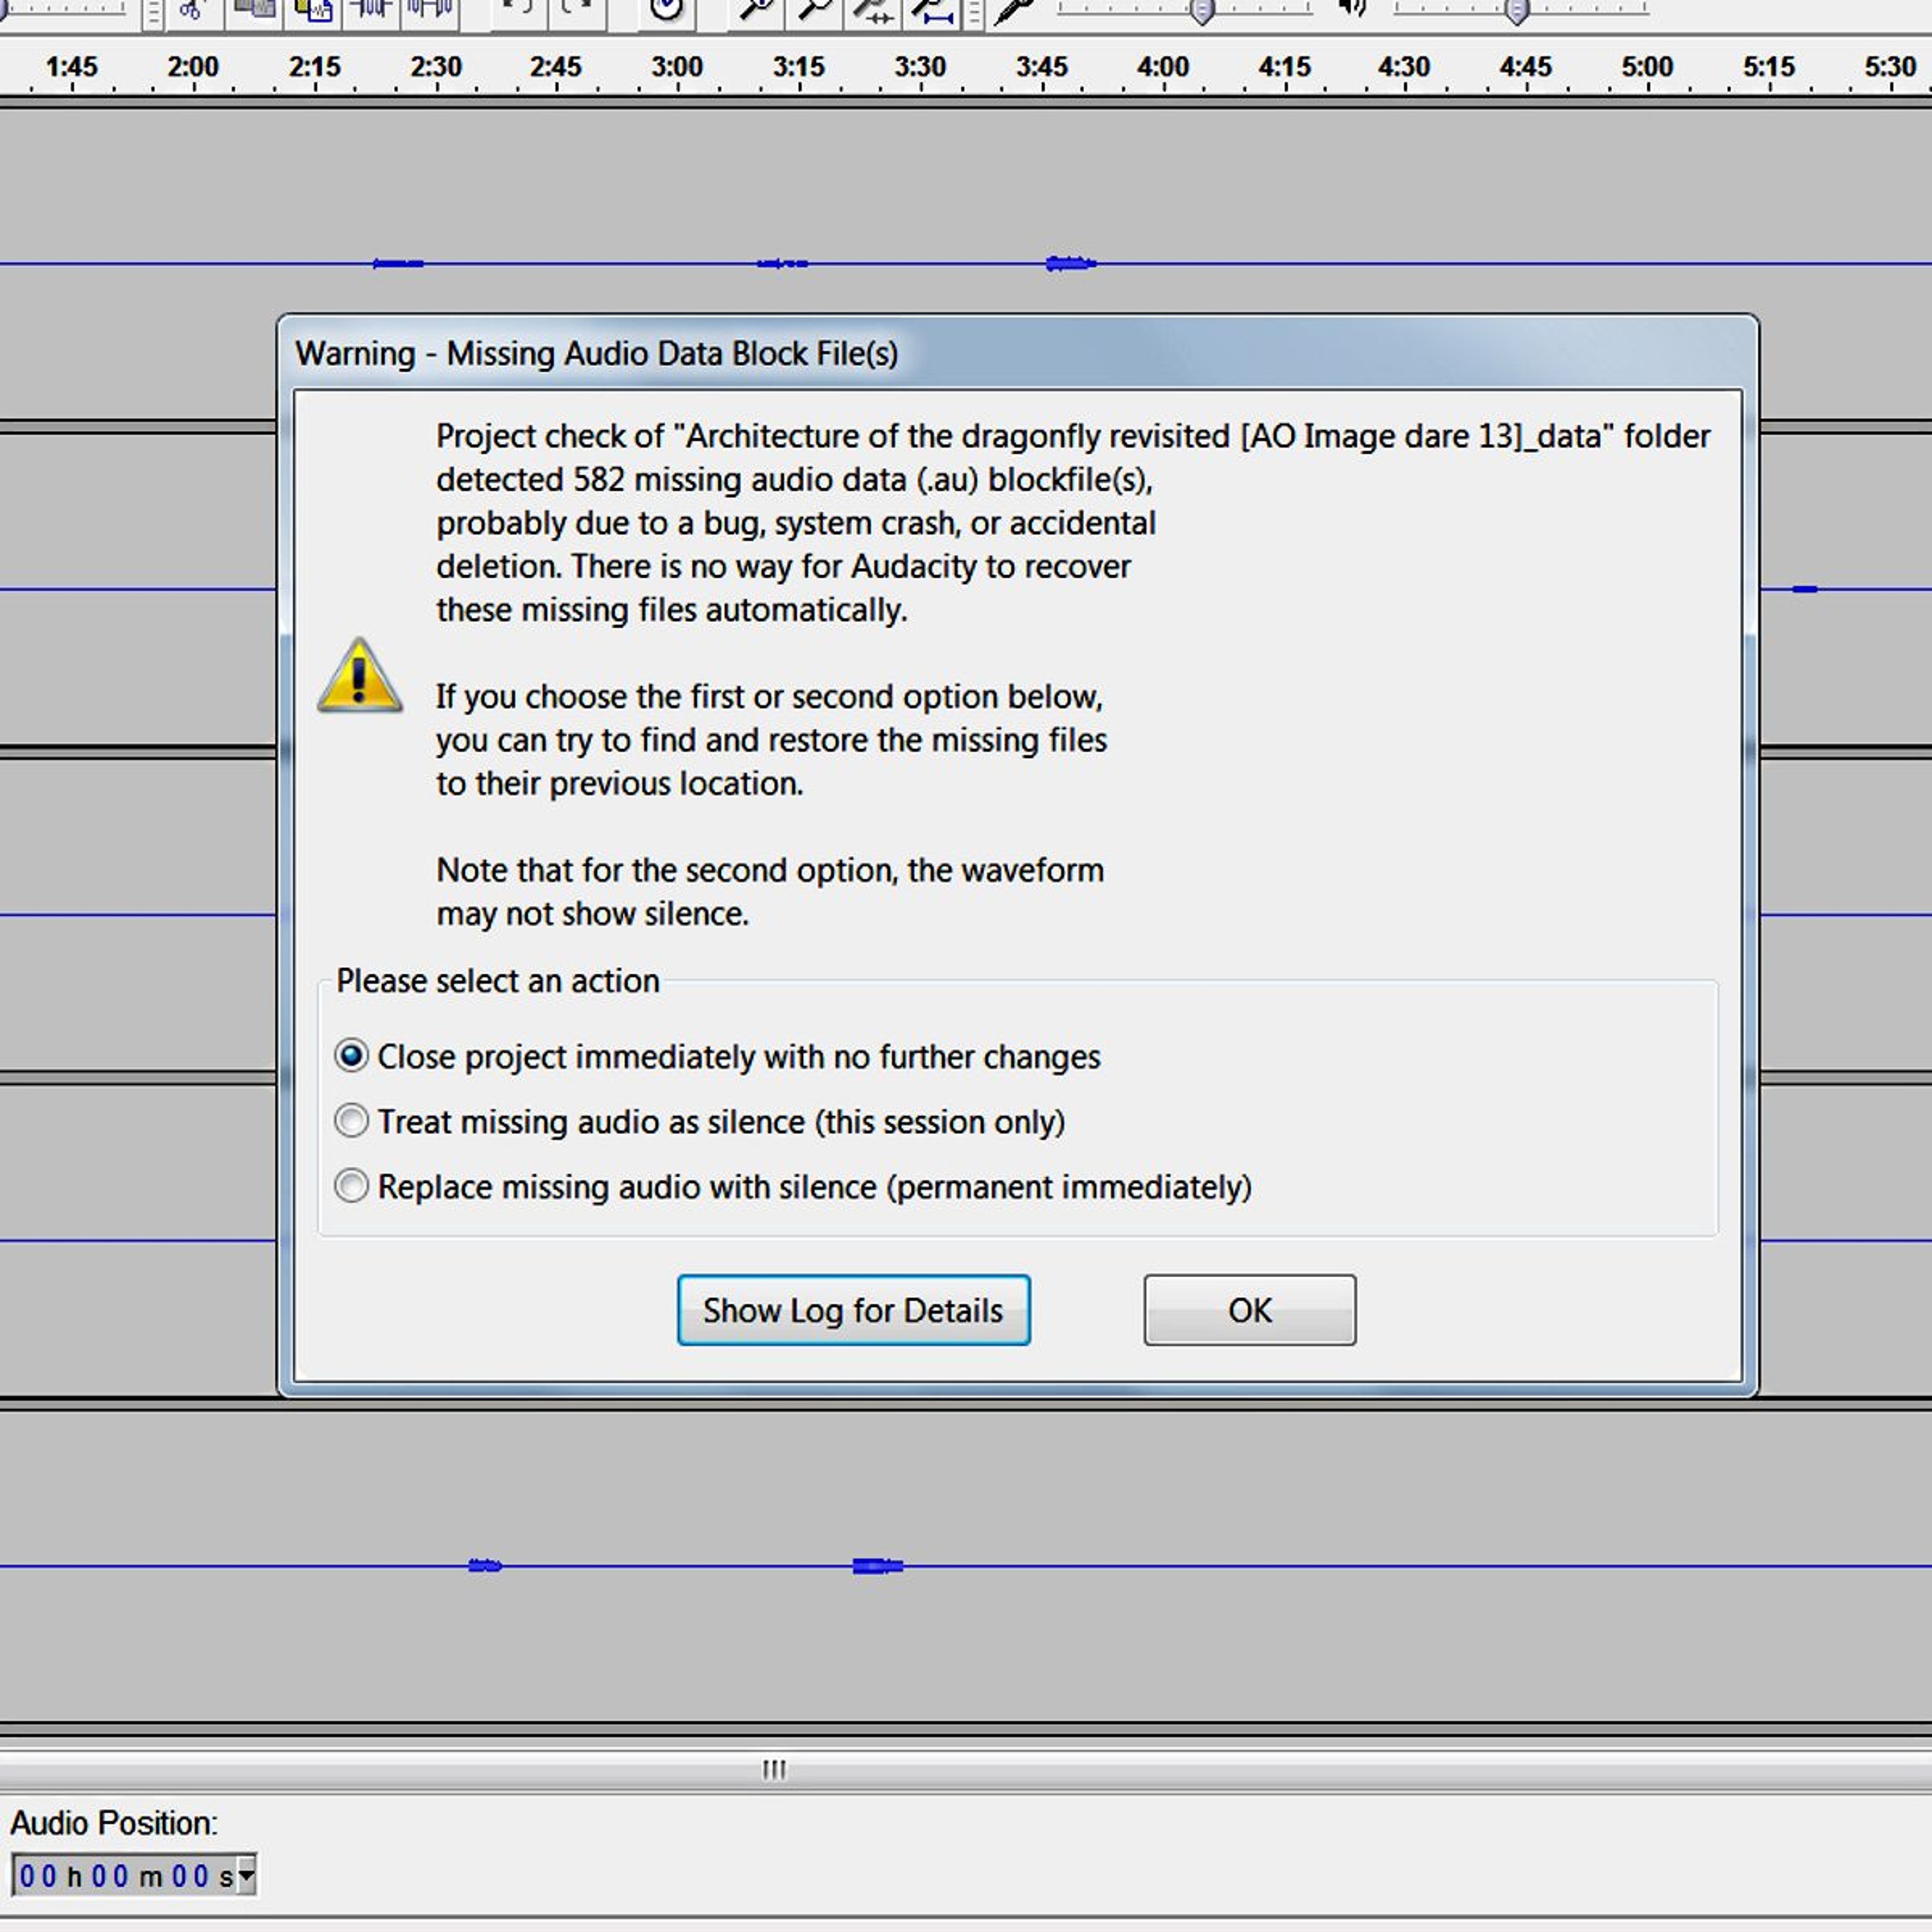Viewport: 1932px width, 1932px height.
Task: Click the 4:15 mark on timeline ruler
Action: tap(1285, 67)
